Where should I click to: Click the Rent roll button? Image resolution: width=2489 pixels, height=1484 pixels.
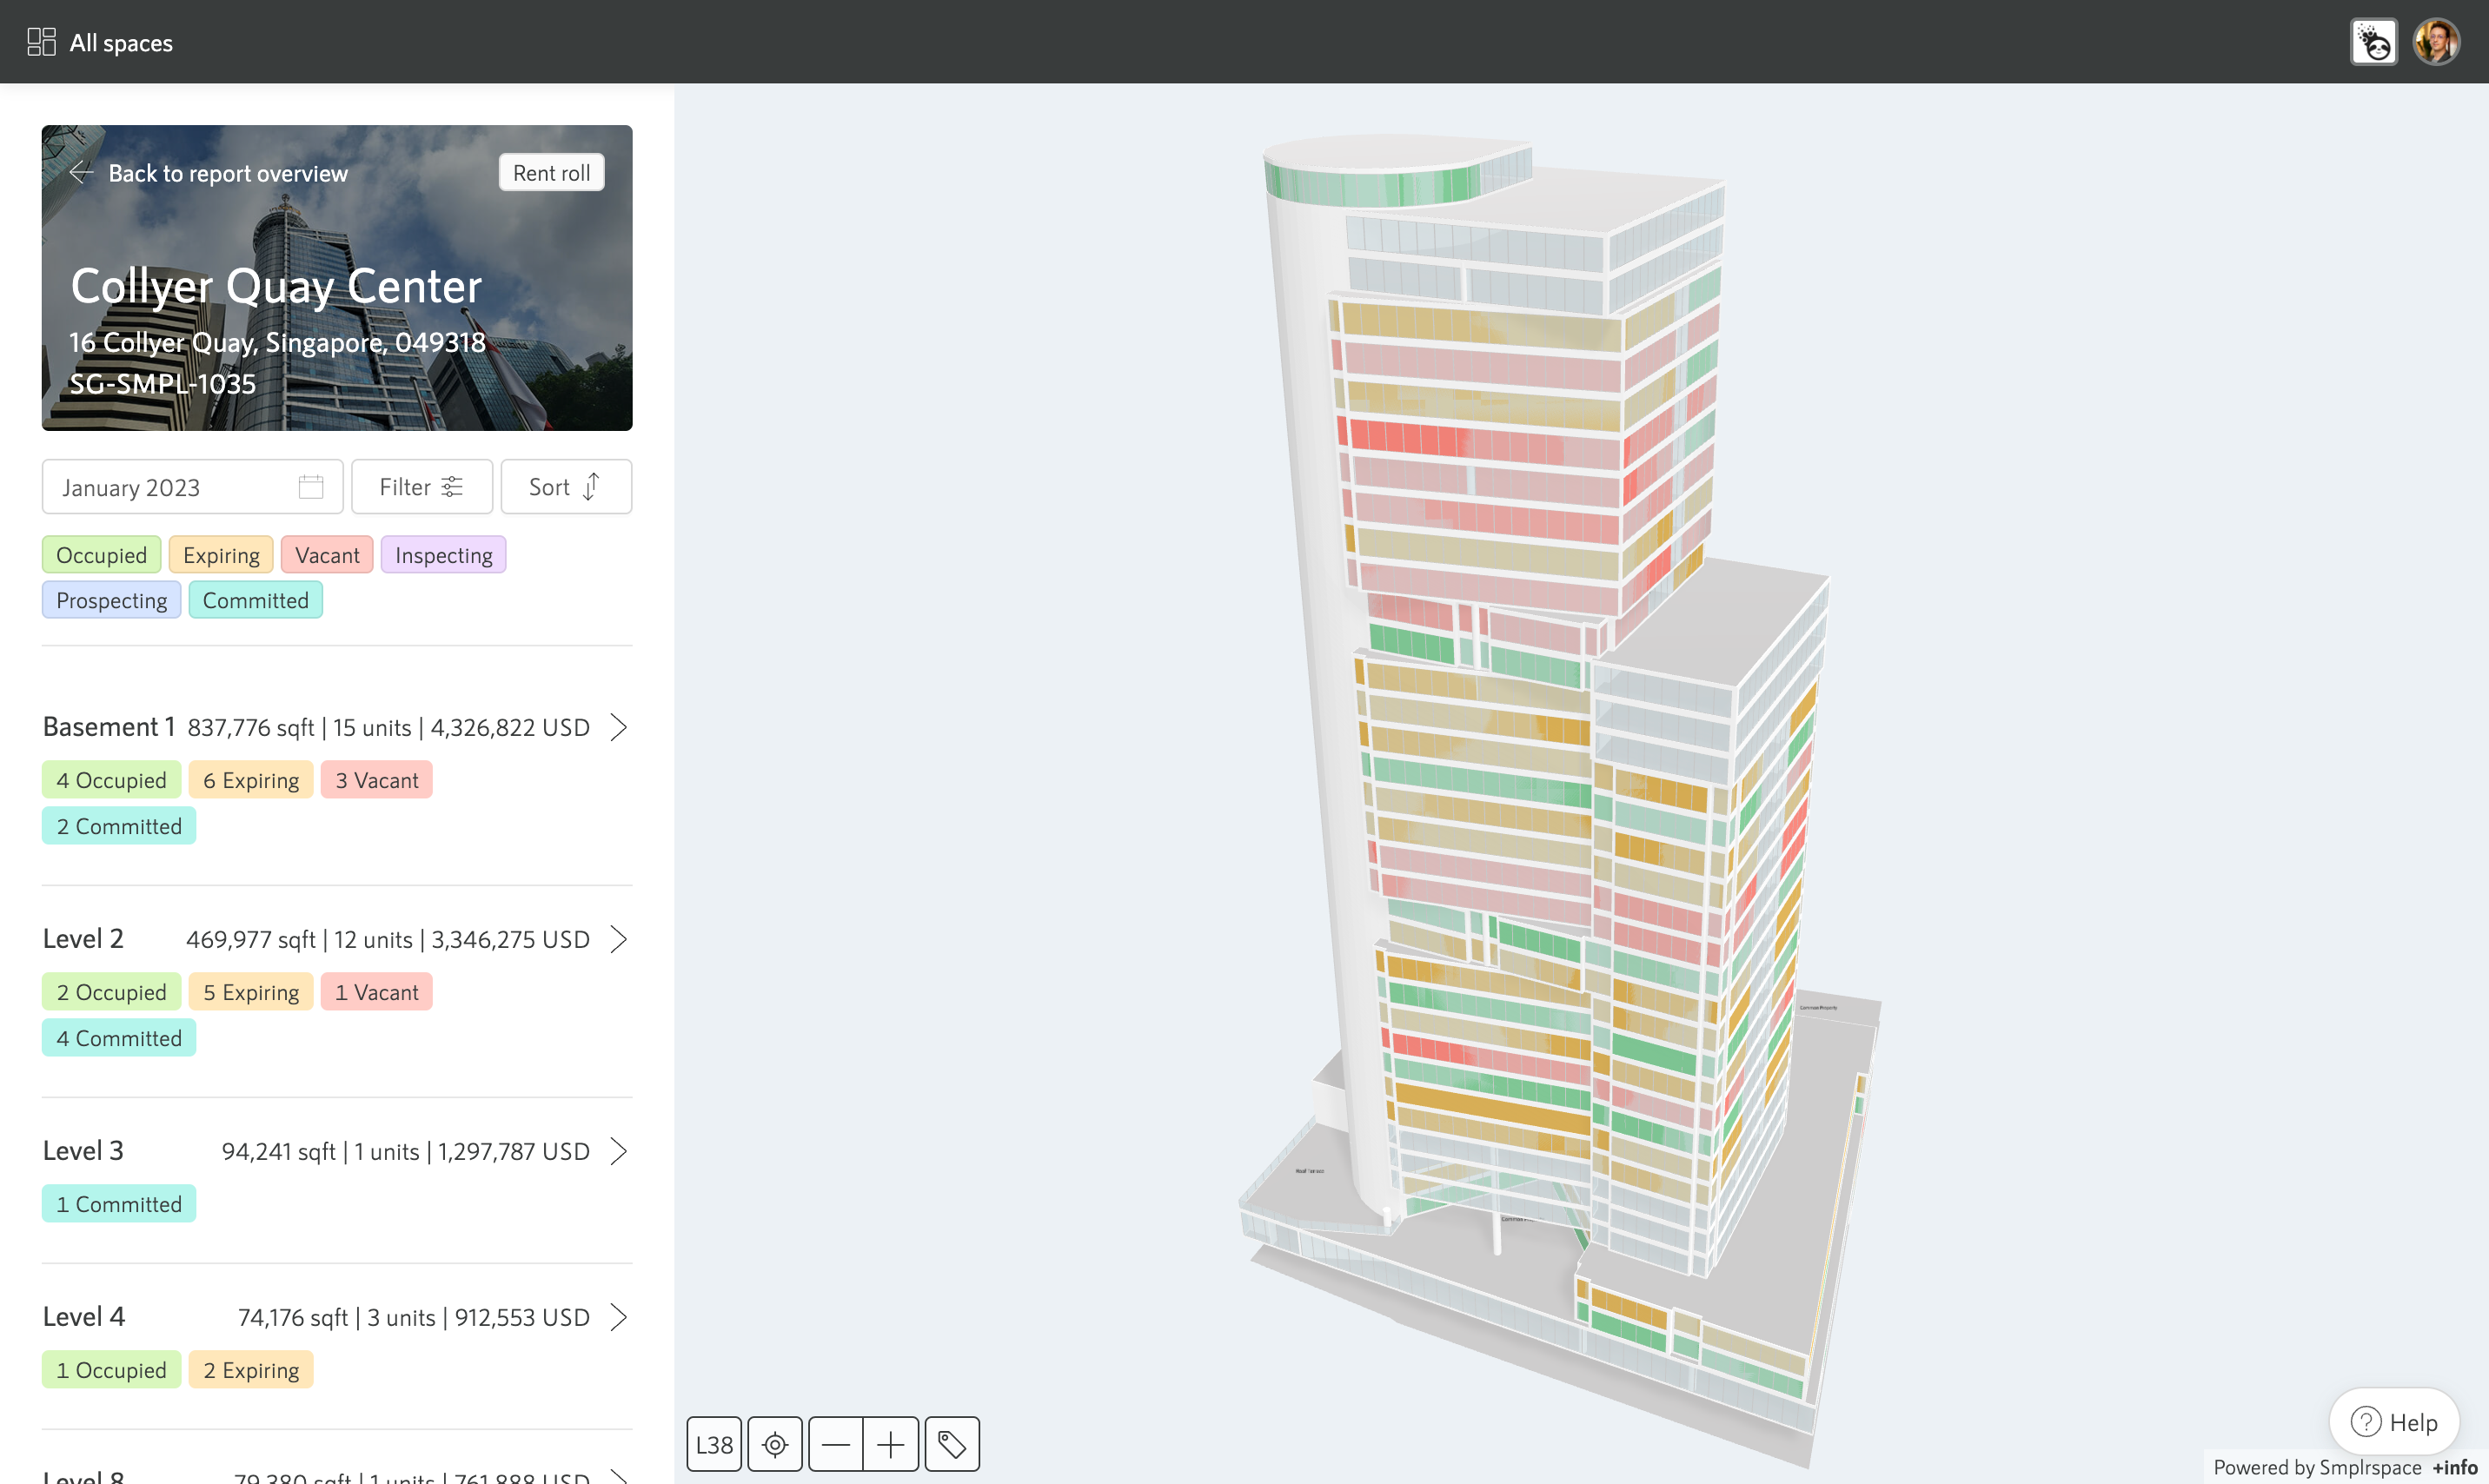[x=551, y=173]
